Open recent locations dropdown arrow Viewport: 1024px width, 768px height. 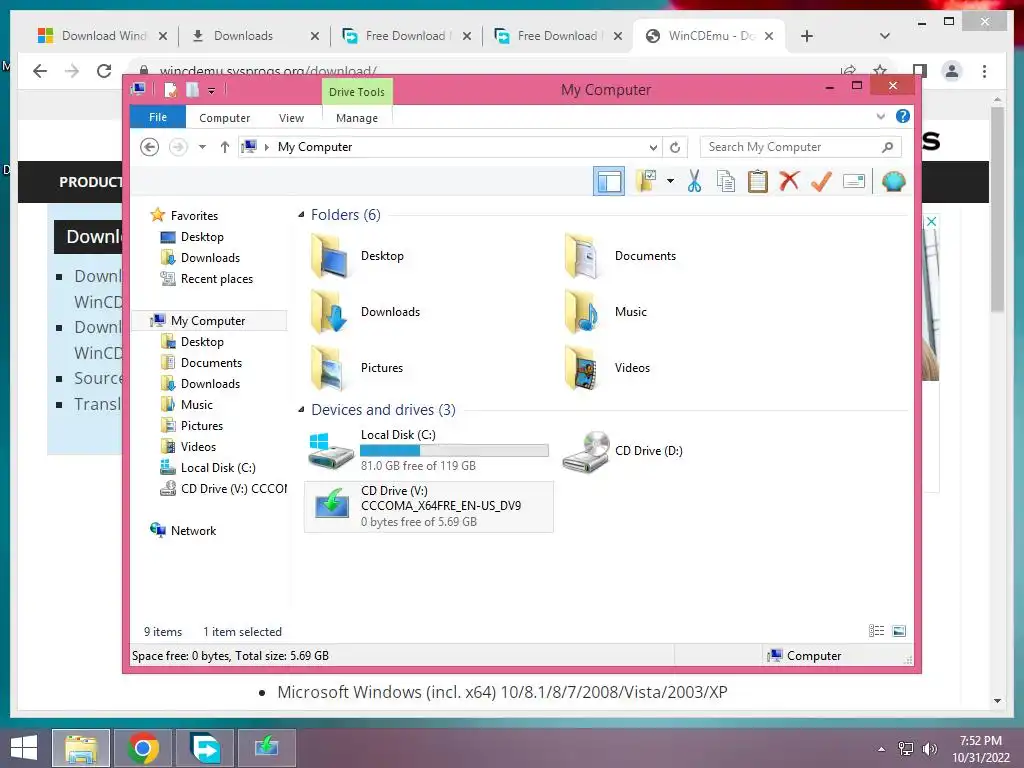point(202,147)
